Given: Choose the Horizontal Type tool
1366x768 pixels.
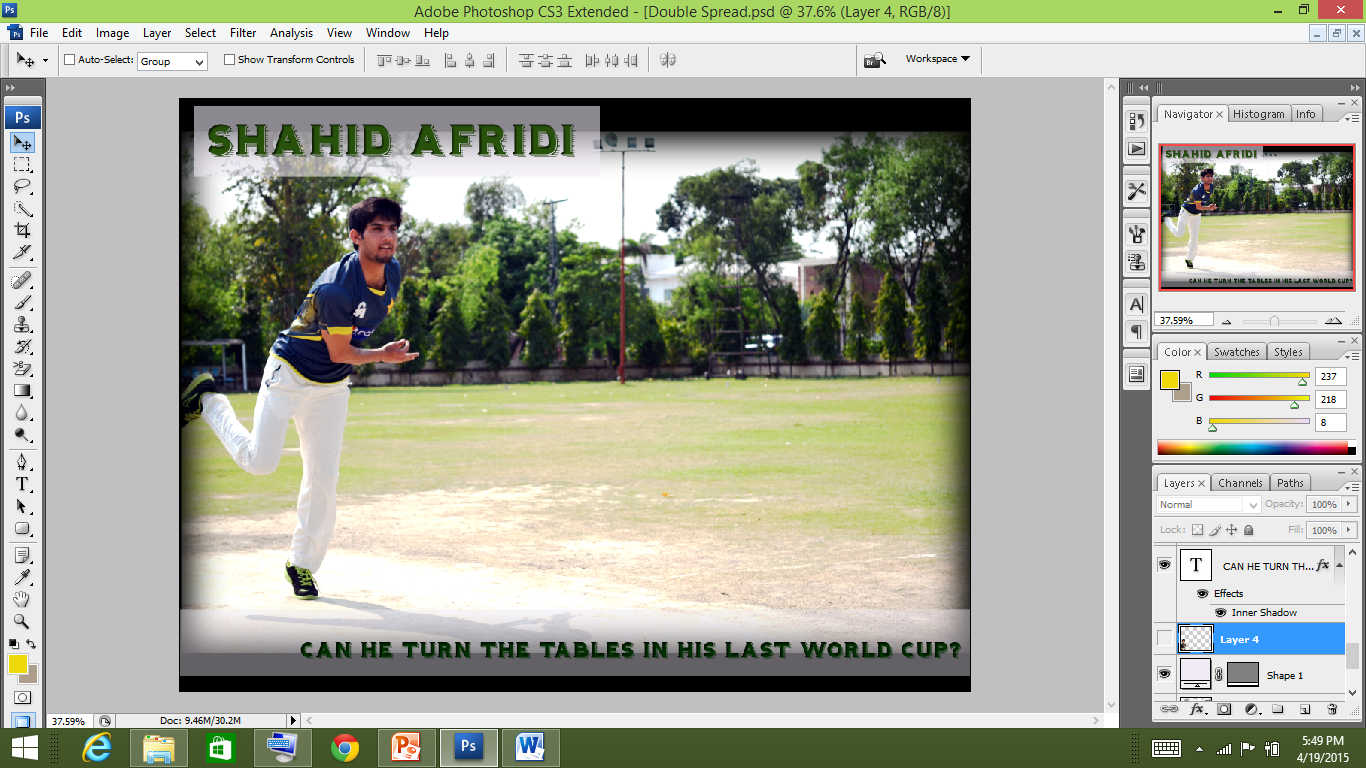Looking at the screenshot, I should click(x=22, y=484).
